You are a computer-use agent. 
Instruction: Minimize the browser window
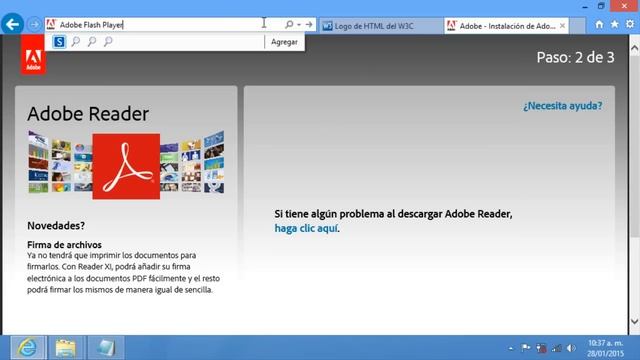click(585, 6)
